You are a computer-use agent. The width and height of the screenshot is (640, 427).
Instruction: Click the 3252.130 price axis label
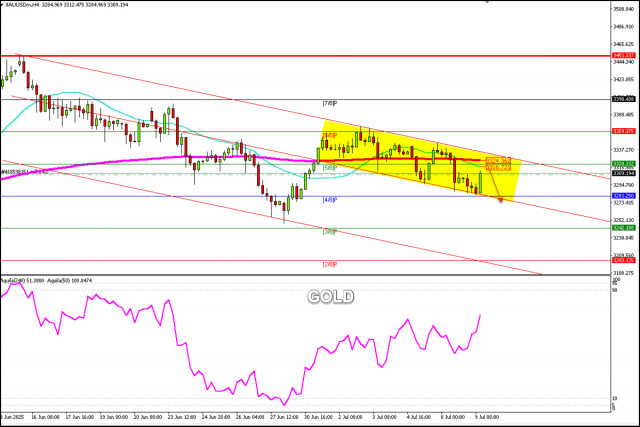(624, 220)
